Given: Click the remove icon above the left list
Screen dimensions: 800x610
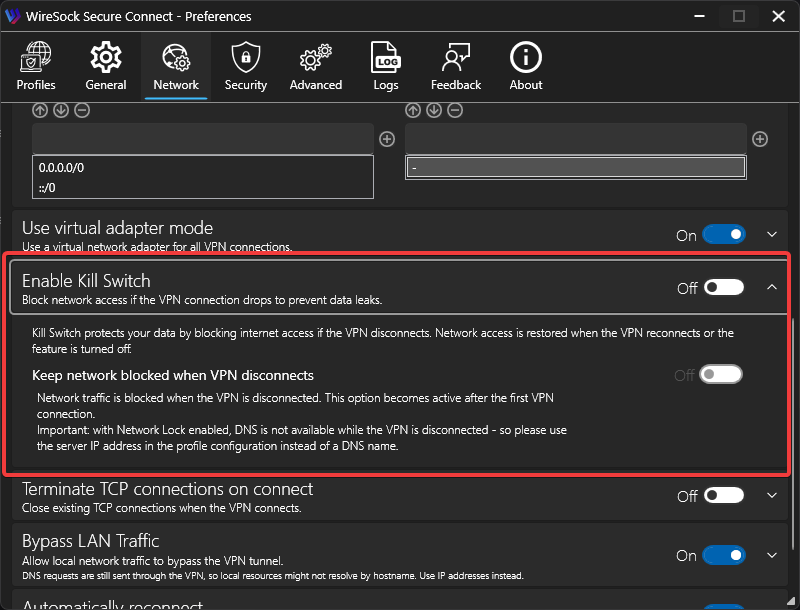Looking at the screenshot, I should coord(82,111).
